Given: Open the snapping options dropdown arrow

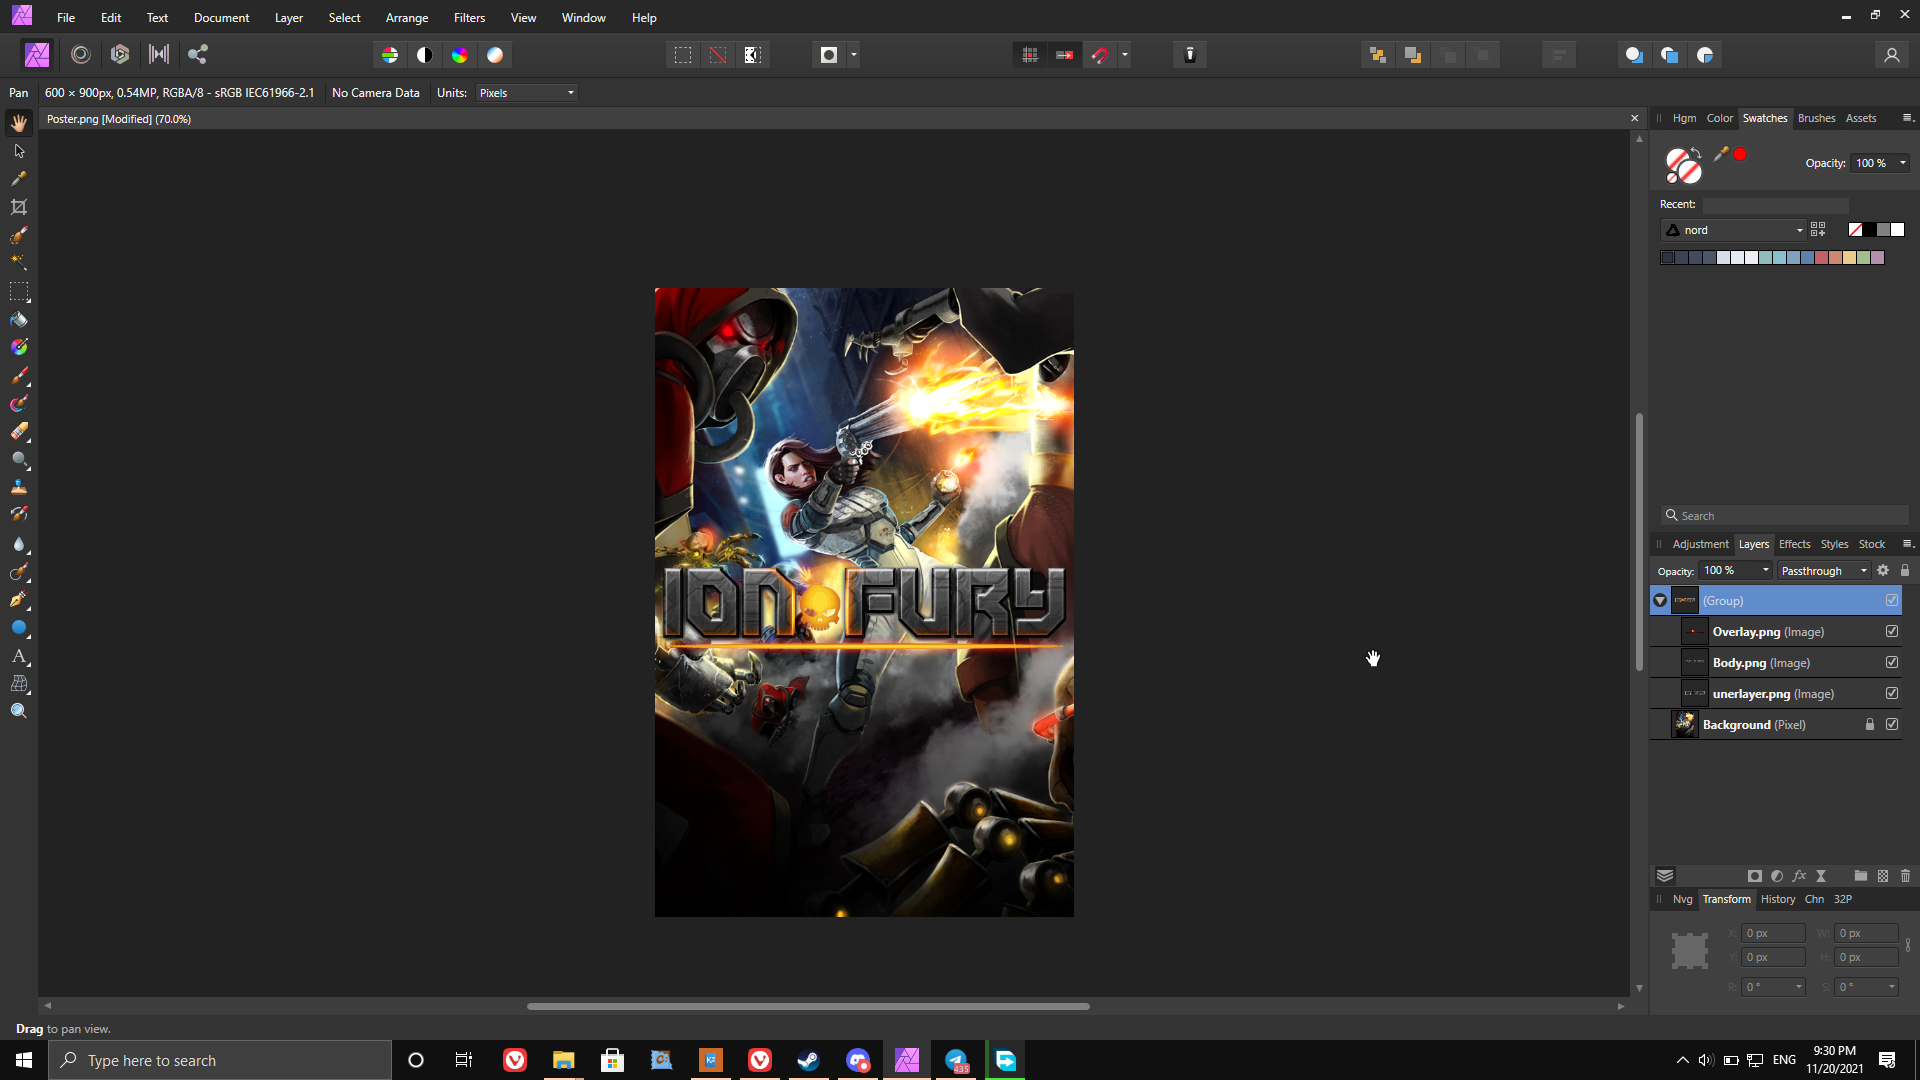Looking at the screenshot, I should pos(1125,55).
